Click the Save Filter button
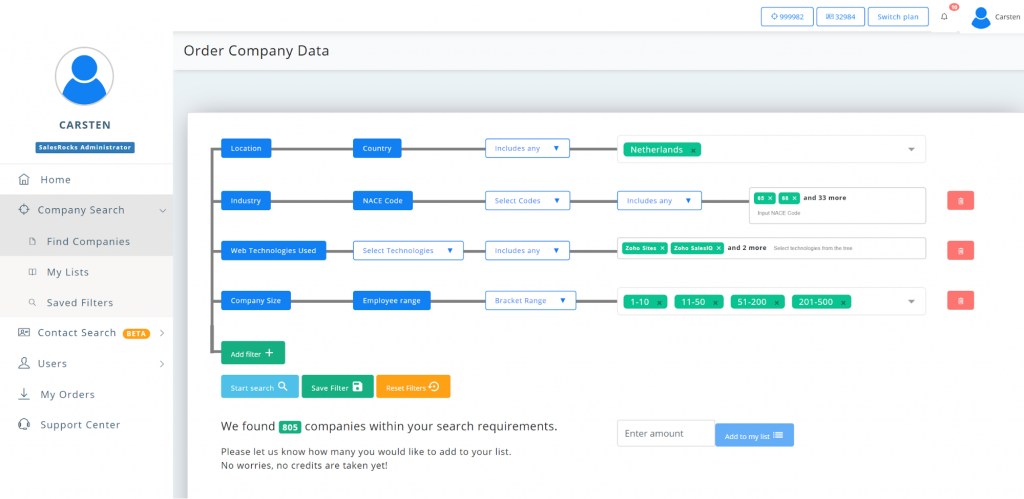Image resolution: width=1024 pixels, height=499 pixels. 337,387
